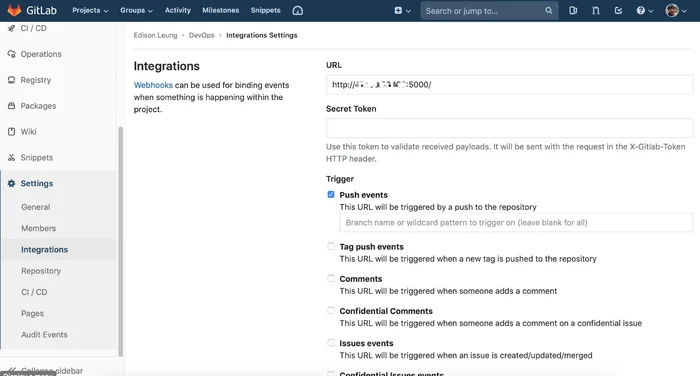Open the Audit Events sub-item
This screenshot has height=376, width=700.
pyautogui.click(x=44, y=334)
